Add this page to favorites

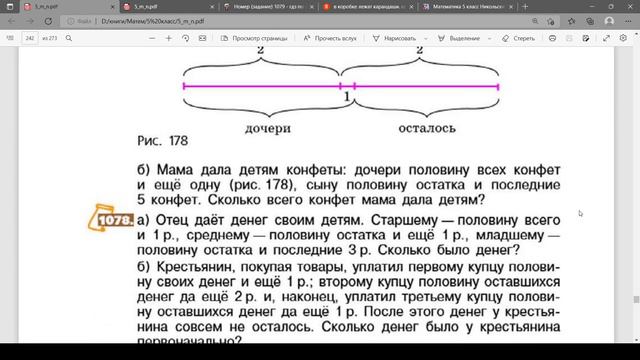click(x=551, y=21)
